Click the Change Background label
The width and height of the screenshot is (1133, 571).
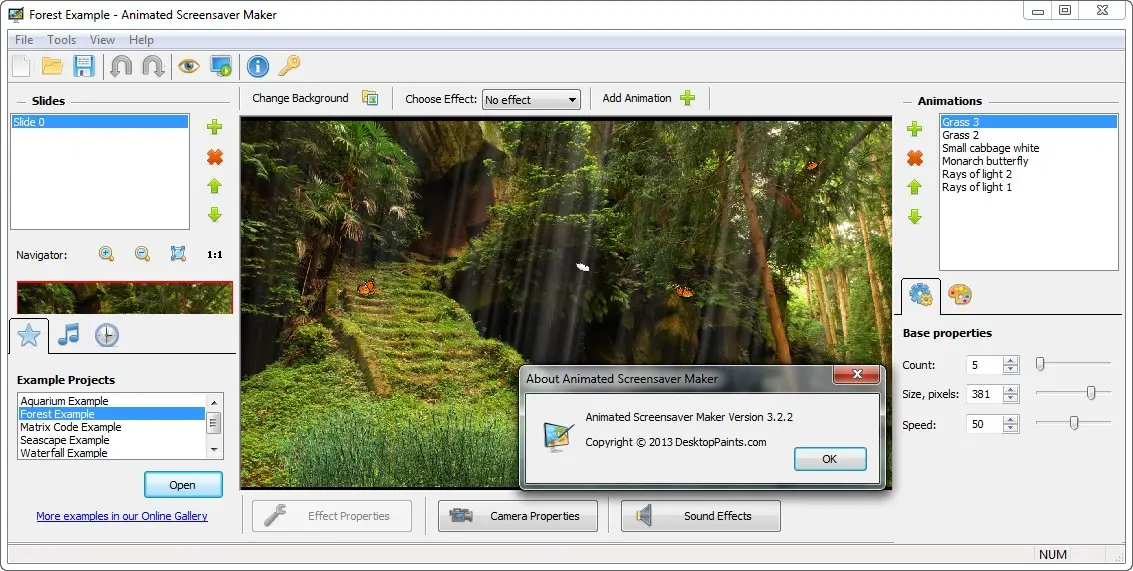click(x=300, y=98)
